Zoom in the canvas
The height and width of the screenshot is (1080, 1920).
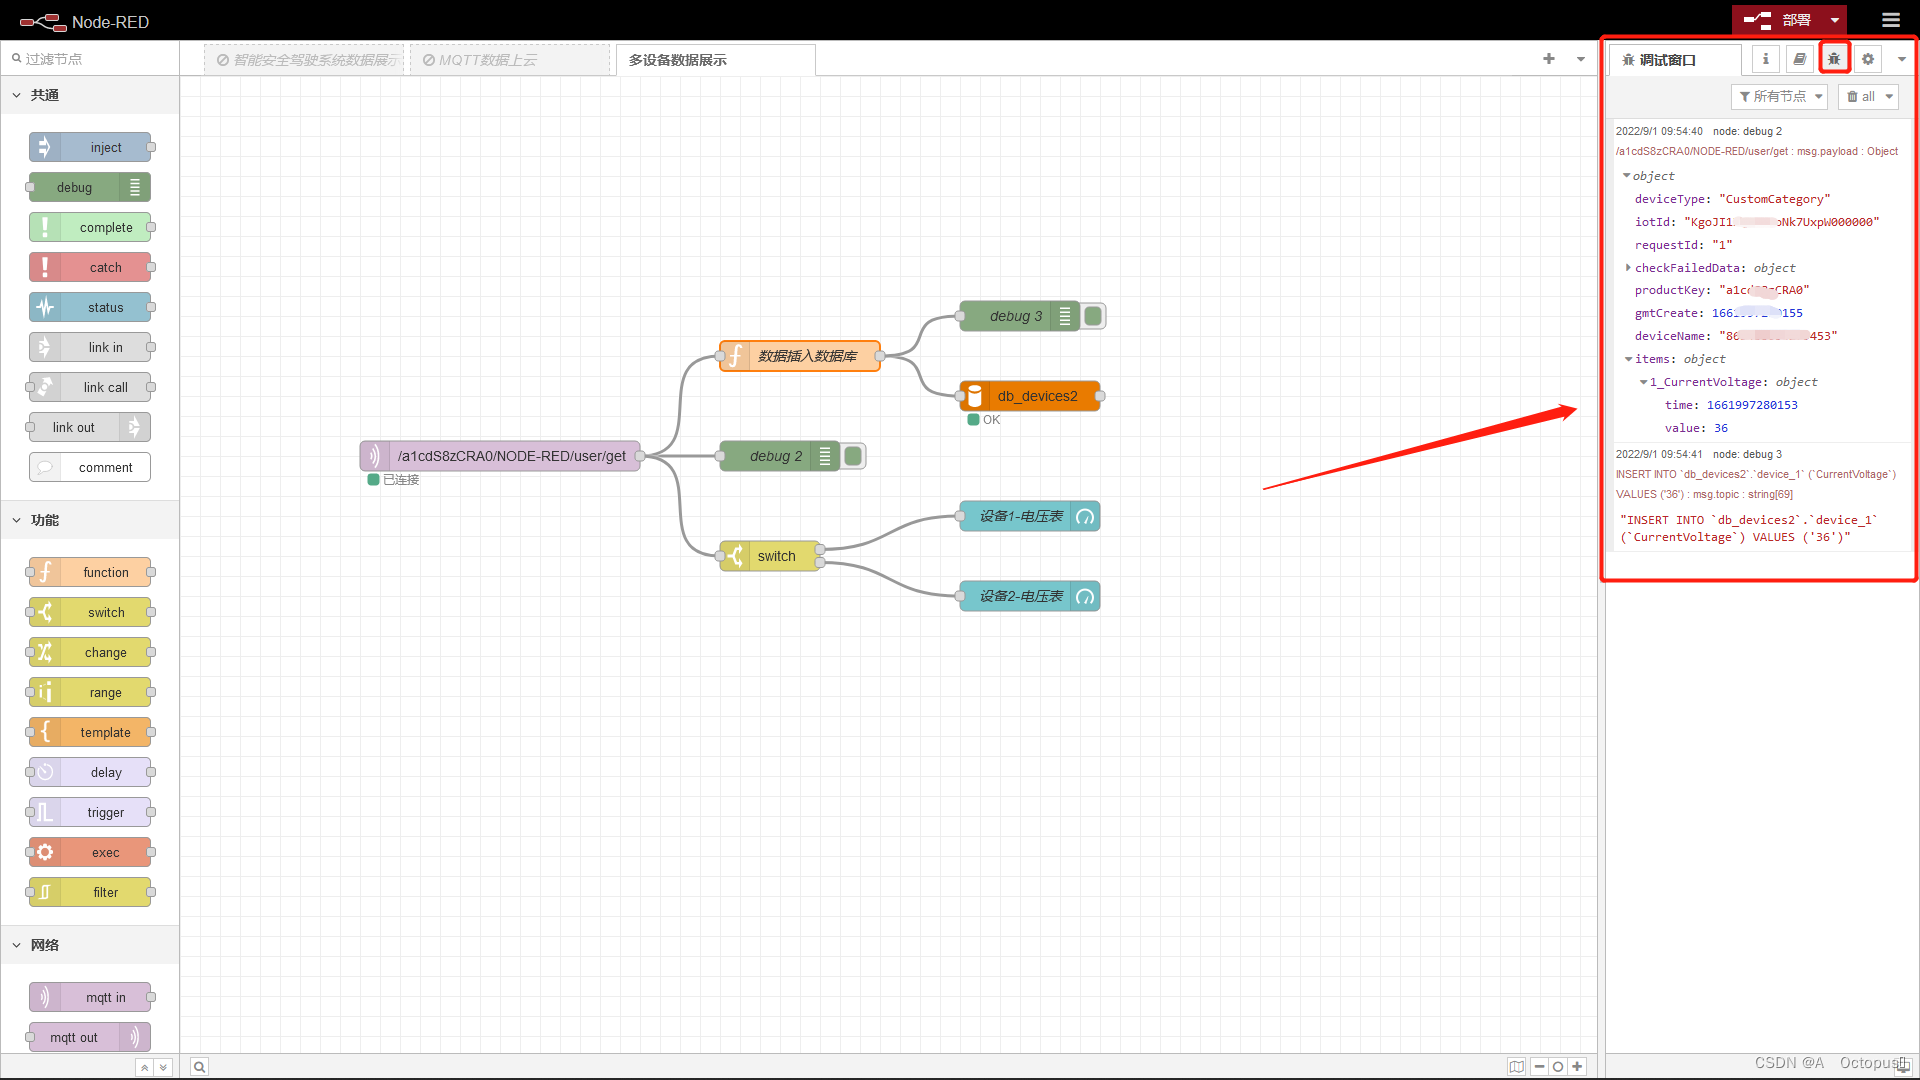(1577, 1067)
